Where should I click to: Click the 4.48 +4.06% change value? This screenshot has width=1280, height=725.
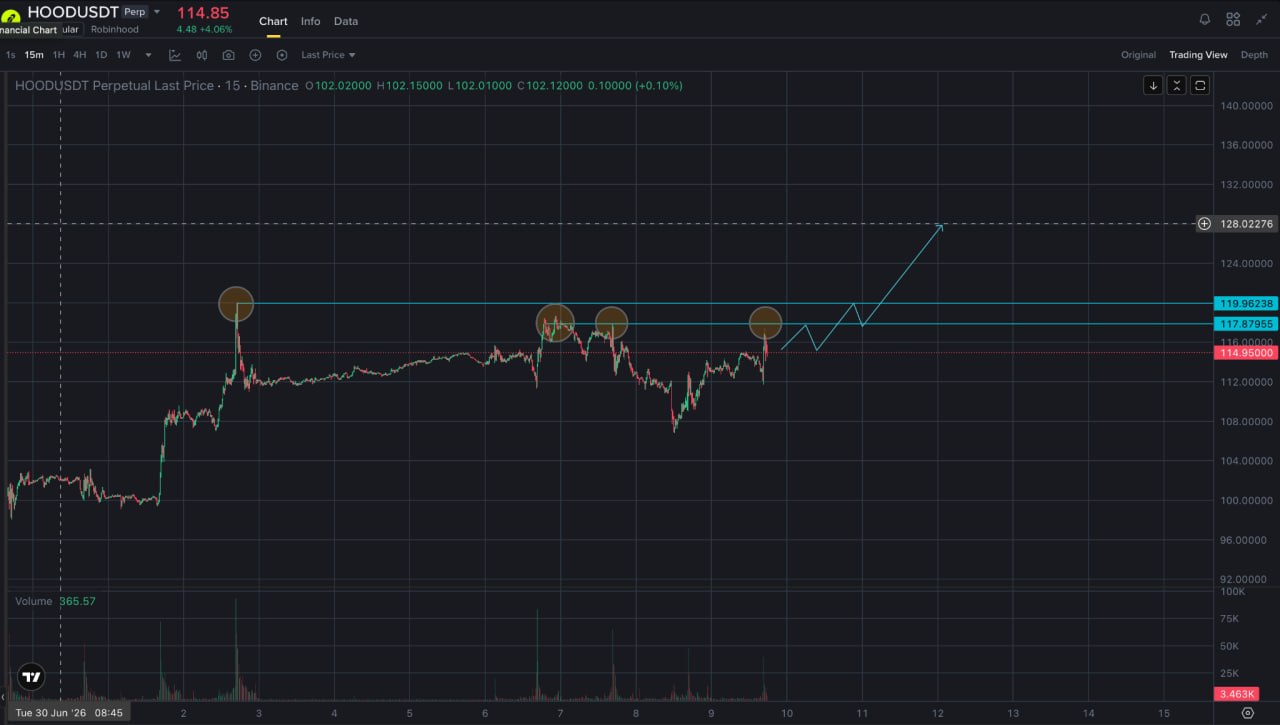tap(205, 30)
